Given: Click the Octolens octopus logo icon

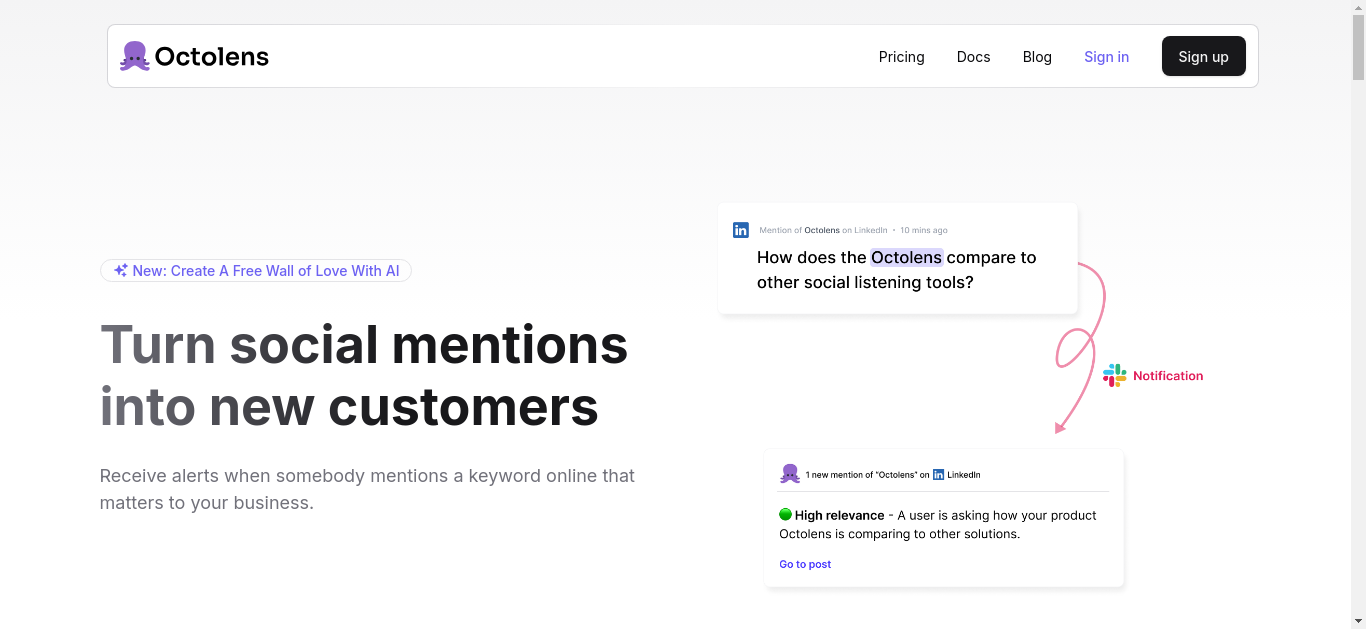Looking at the screenshot, I should tap(135, 56).
